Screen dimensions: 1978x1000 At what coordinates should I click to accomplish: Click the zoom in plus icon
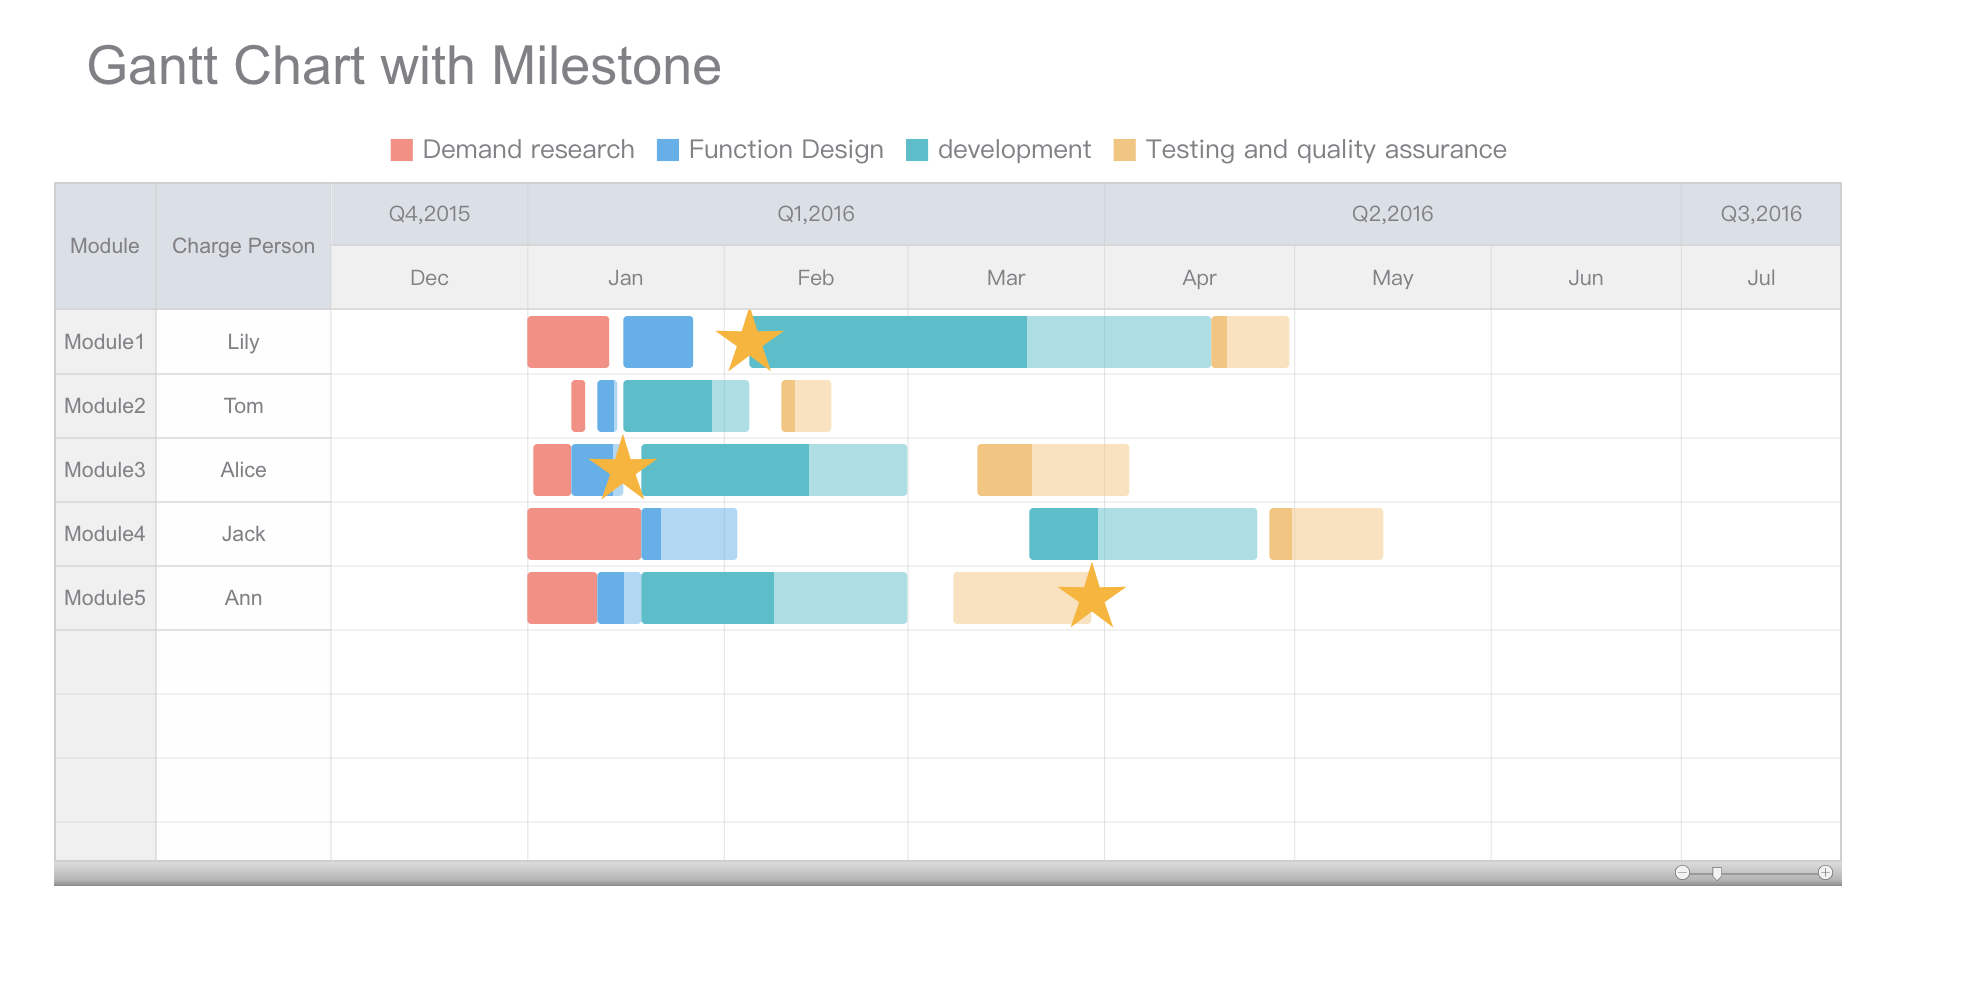pos(1825,873)
